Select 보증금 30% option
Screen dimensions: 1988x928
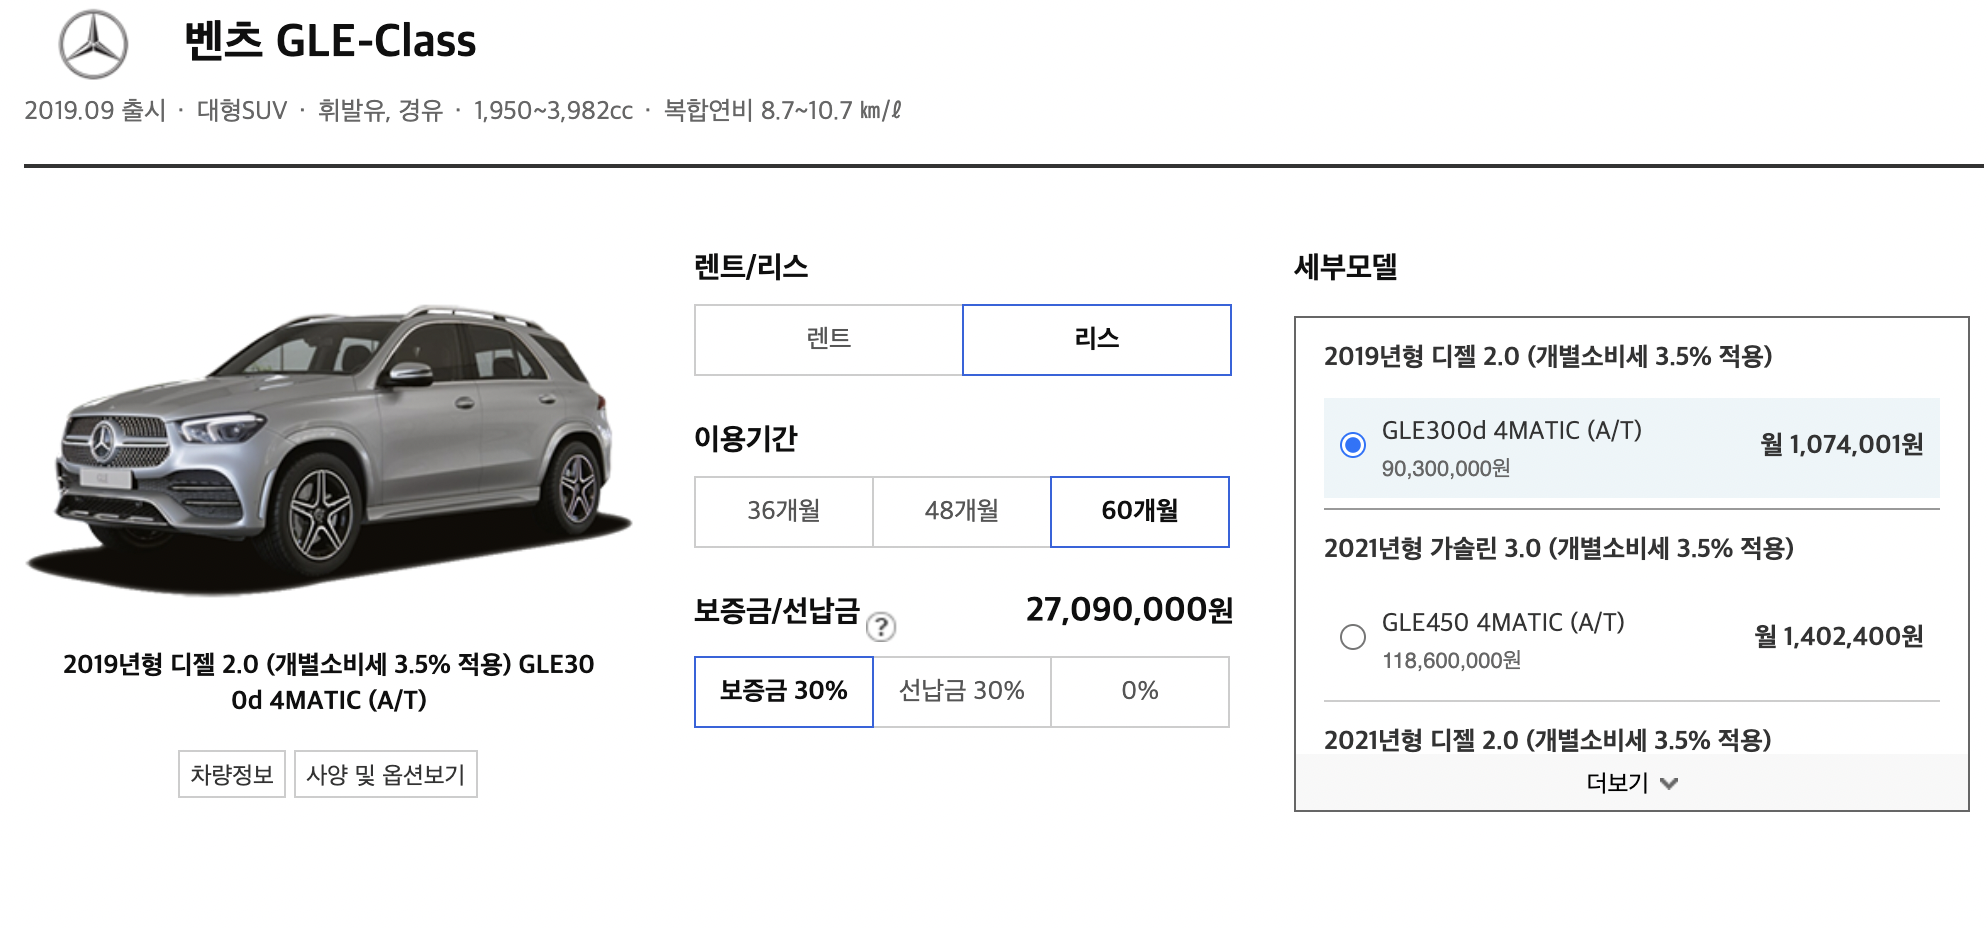click(x=784, y=692)
